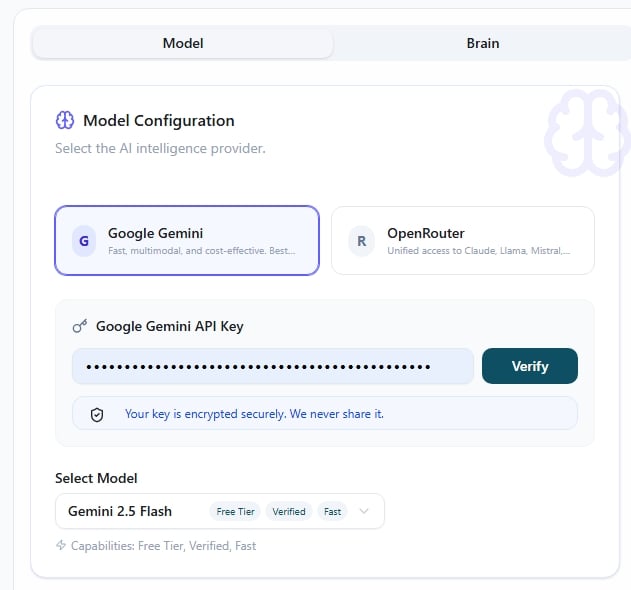Select the Google Gemini provider card
The height and width of the screenshot is (590, 631).
click(x=187, y=241)
